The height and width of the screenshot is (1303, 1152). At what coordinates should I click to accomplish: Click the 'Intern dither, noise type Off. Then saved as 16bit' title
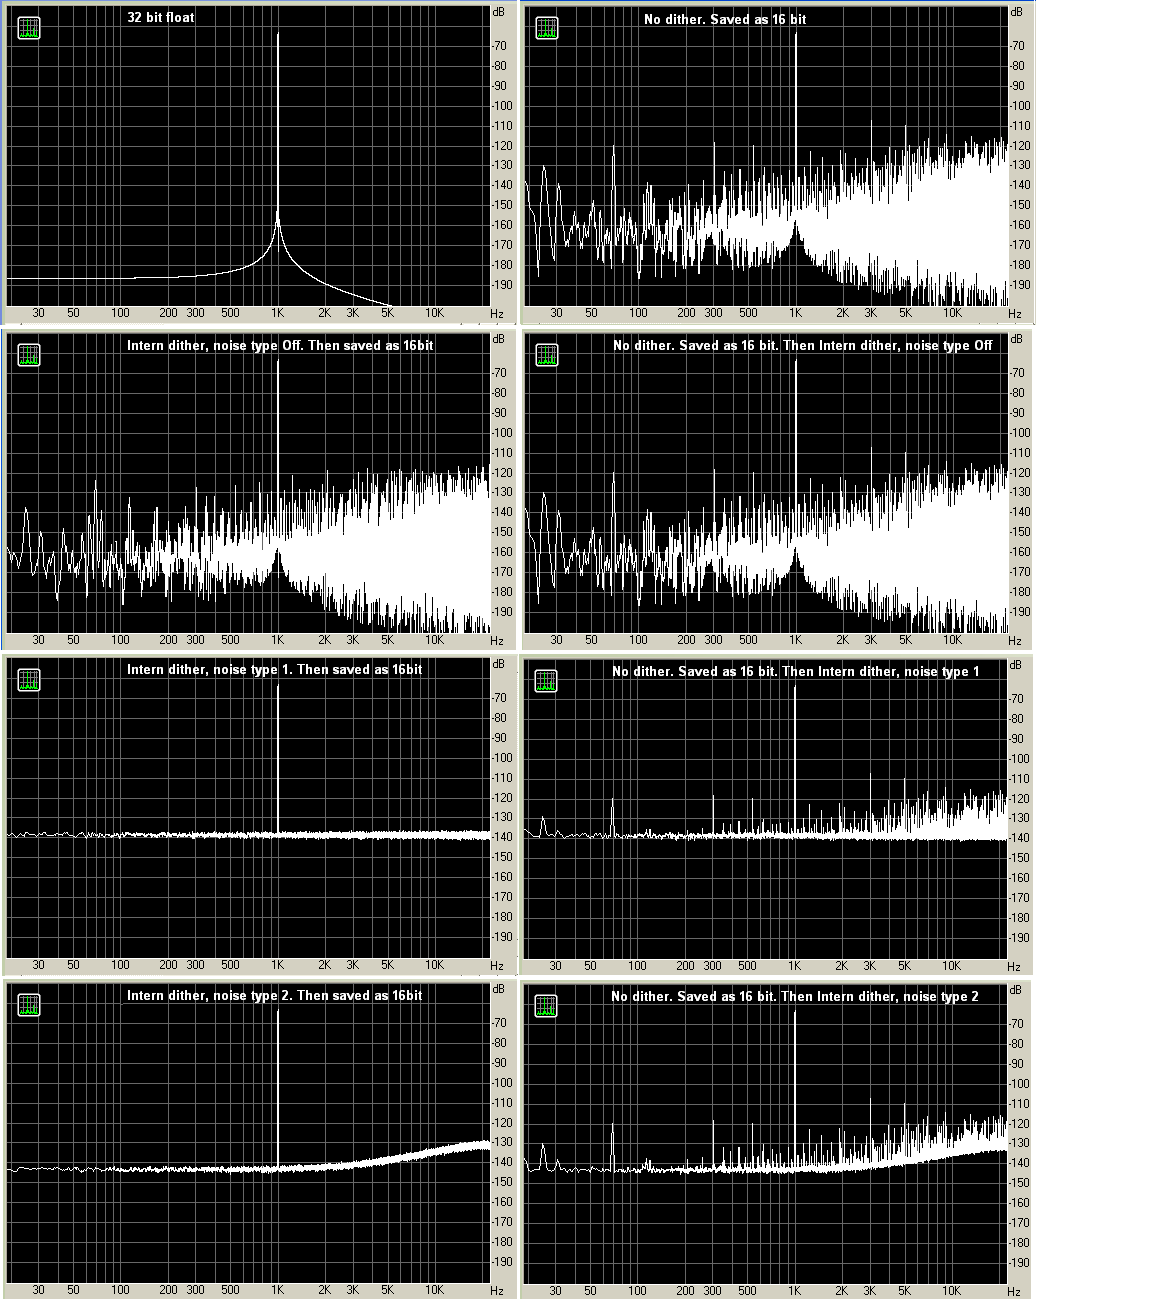[x=280, y=345]
